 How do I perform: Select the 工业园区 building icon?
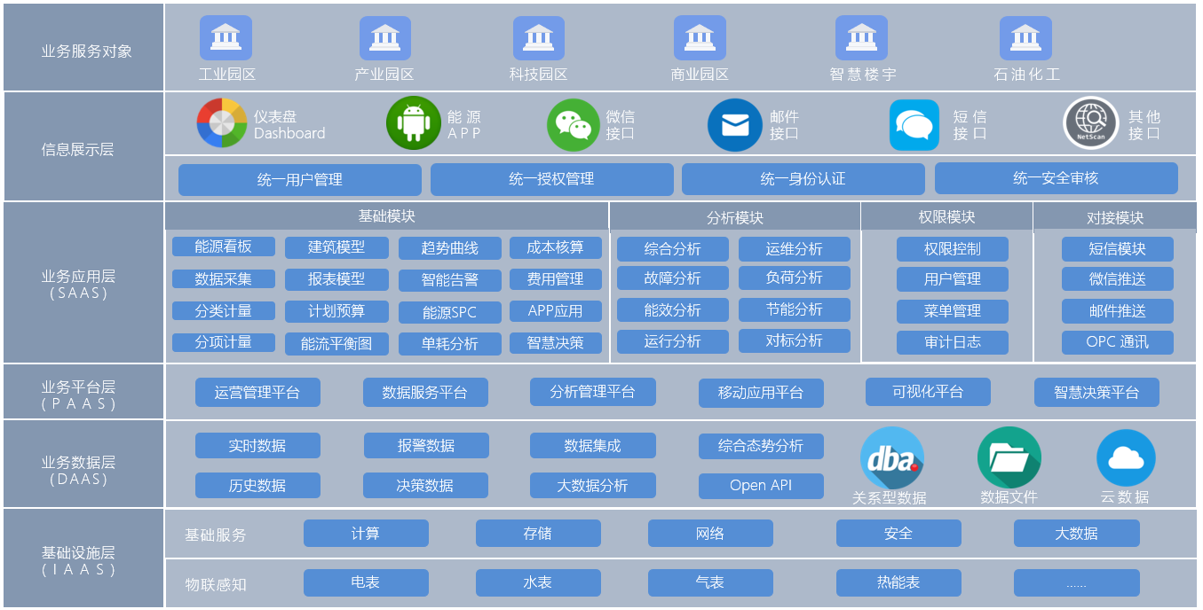tap(226, 35)
